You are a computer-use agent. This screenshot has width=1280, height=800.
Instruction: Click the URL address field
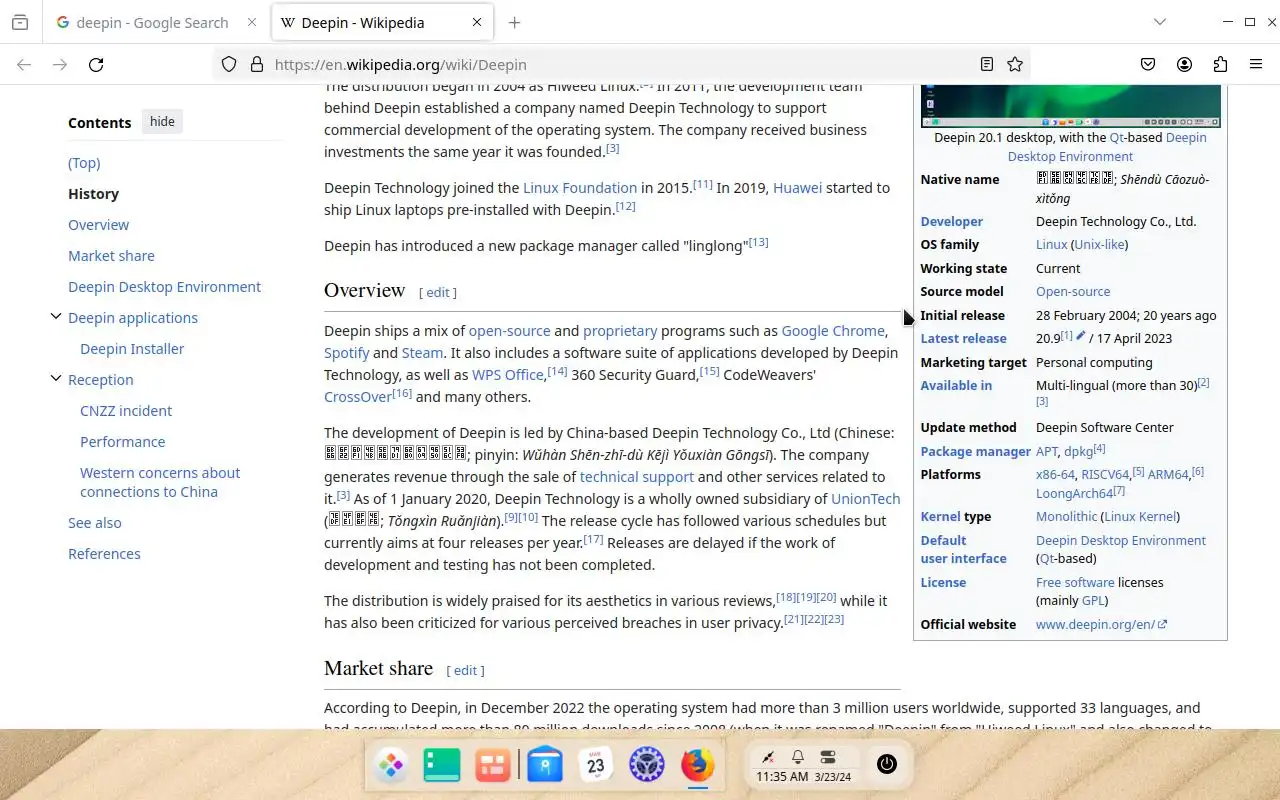tap(620, 64)
